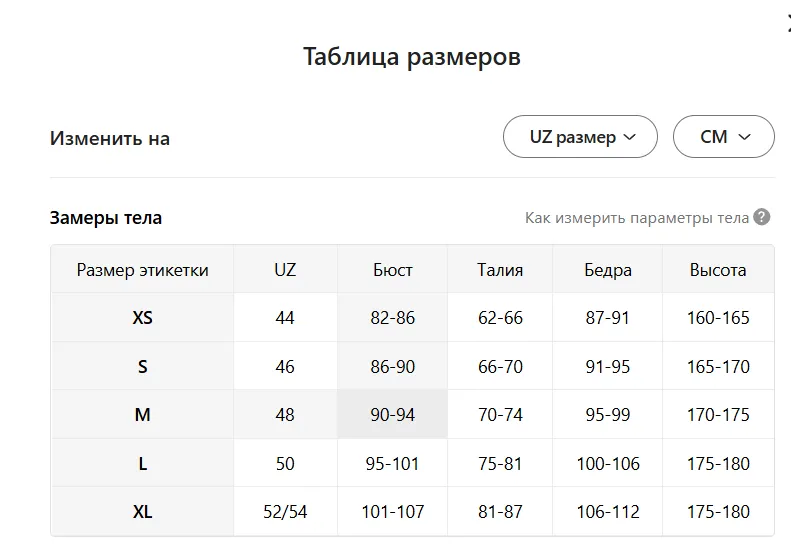Open the UZ размер dropdown
791x552 pixels.
click(580, 138)
